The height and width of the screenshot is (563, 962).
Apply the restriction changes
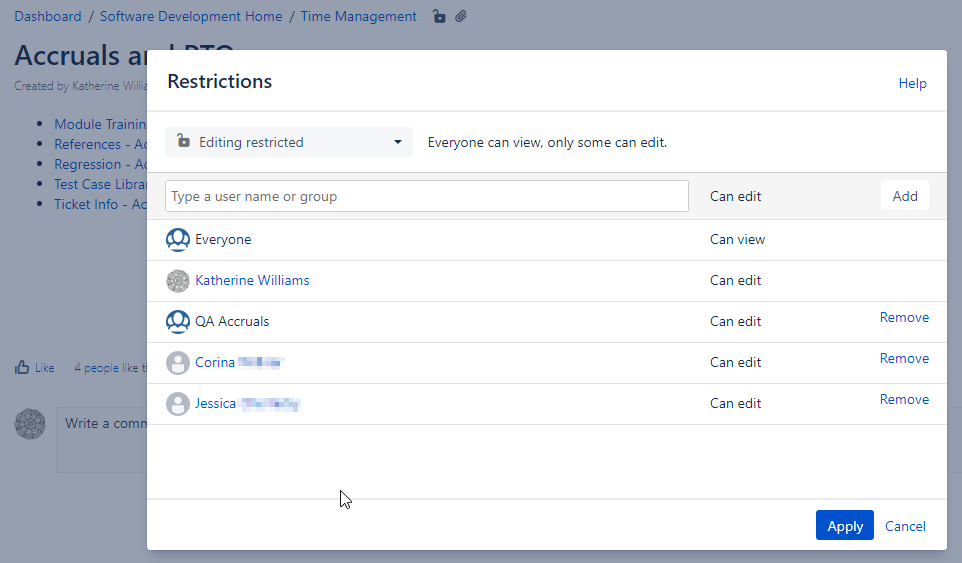(845, 526)
